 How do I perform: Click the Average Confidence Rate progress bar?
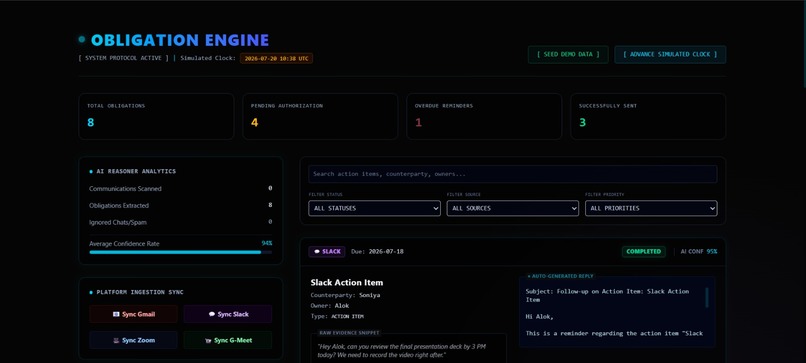click(x=180, y=252)
